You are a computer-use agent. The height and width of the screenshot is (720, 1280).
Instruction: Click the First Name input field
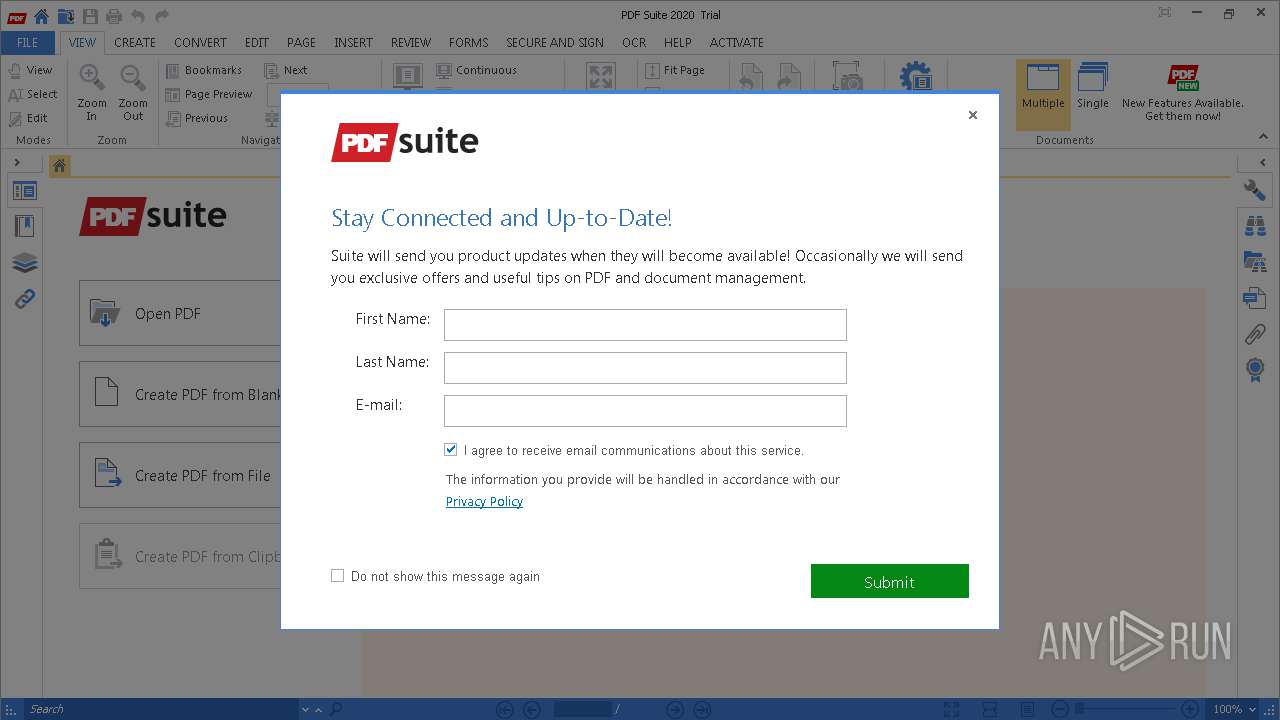[x=645, y=325]
